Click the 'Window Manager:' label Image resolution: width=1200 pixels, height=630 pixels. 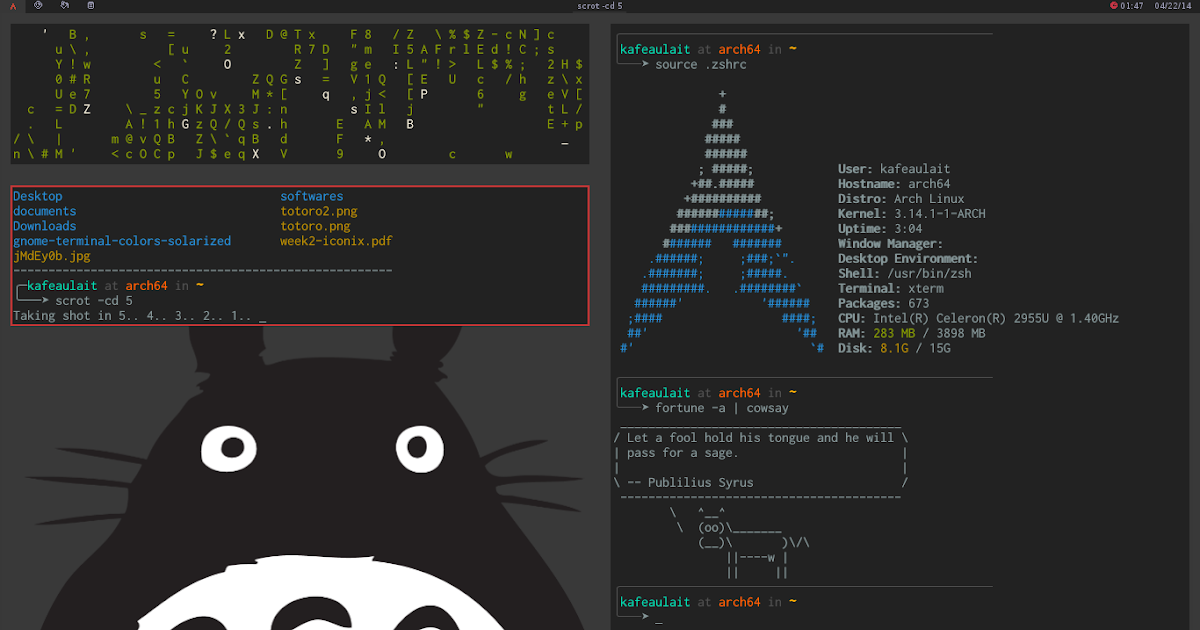[x=891, y=244]
